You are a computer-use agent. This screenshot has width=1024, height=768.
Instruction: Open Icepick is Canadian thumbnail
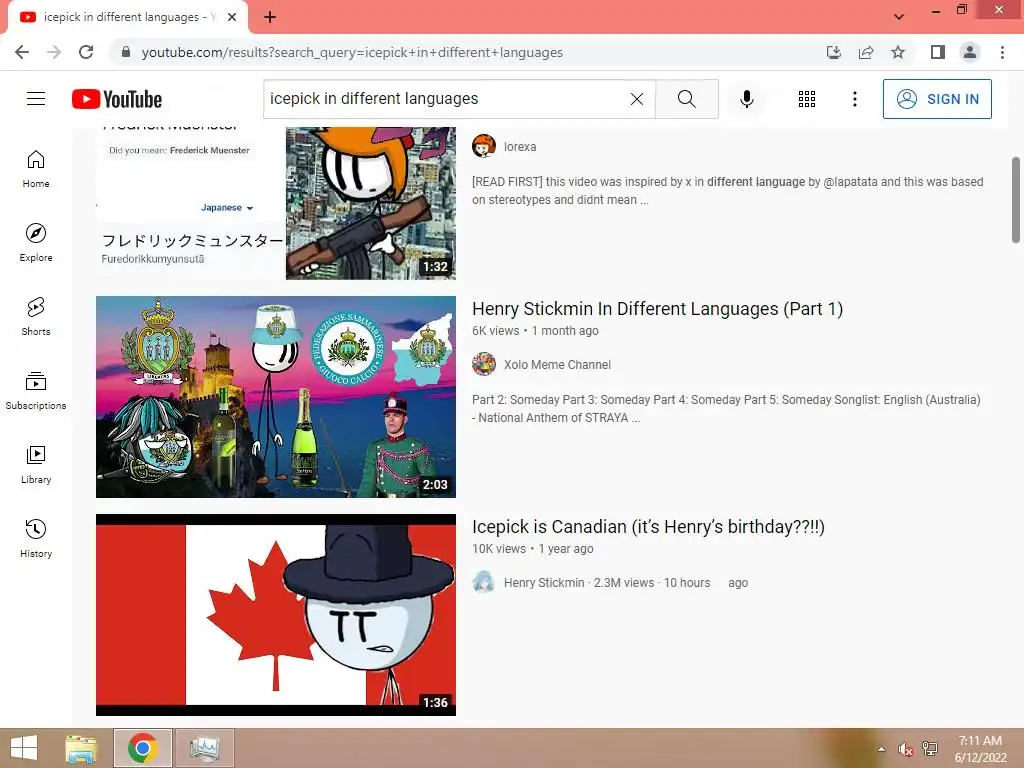point(276,615)
